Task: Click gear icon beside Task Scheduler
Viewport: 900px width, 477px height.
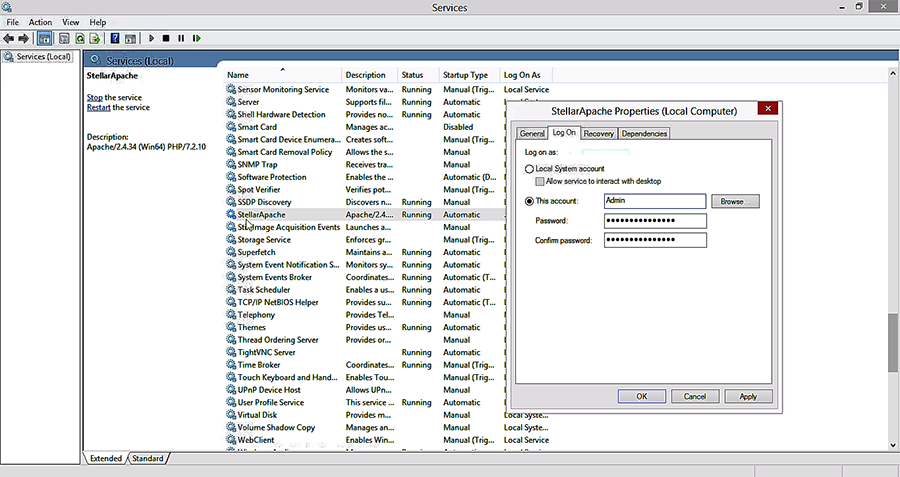Action: coord(231,289)
